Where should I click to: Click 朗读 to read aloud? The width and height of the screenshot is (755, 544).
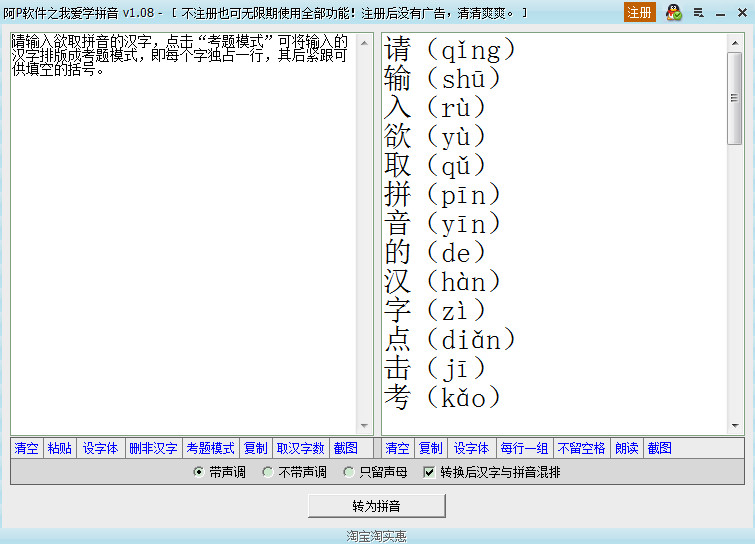tap(626, 448)
